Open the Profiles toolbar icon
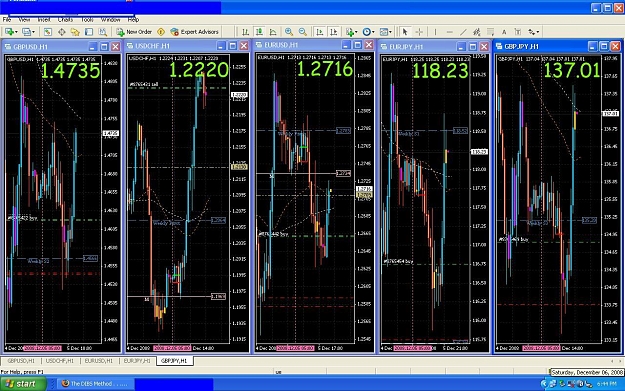 click(26, 32)
